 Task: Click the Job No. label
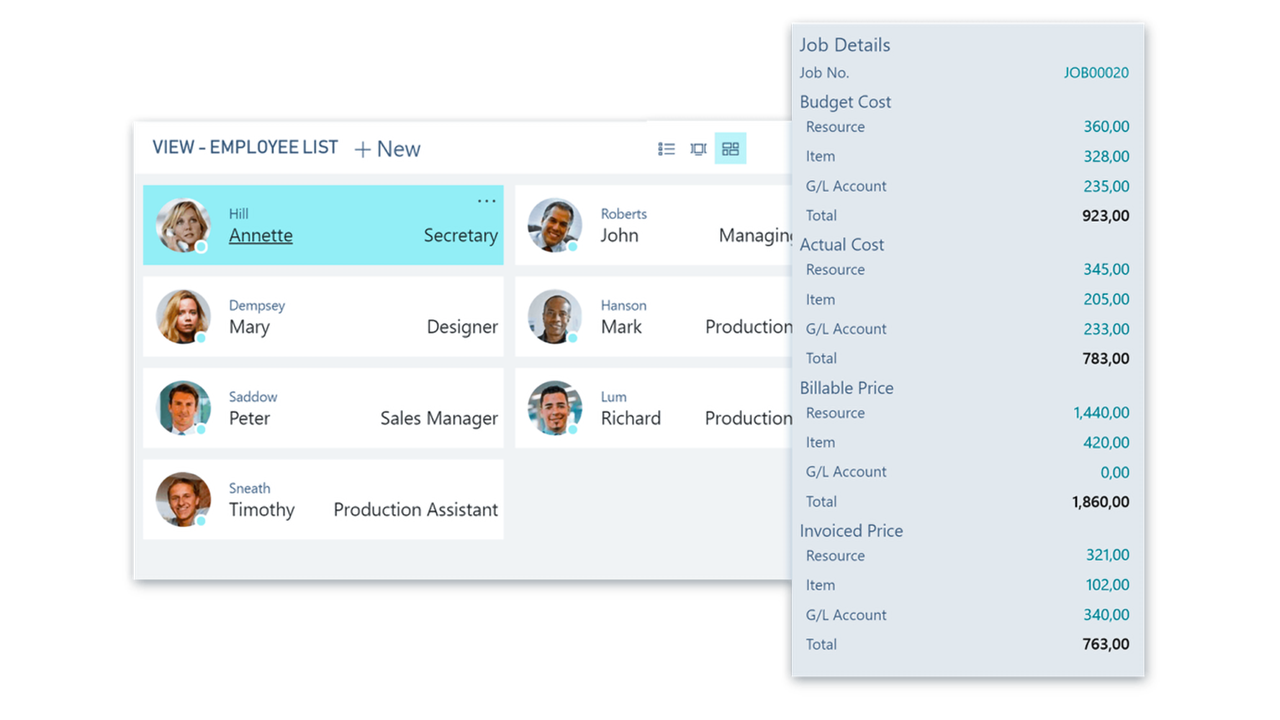[824, 73]
